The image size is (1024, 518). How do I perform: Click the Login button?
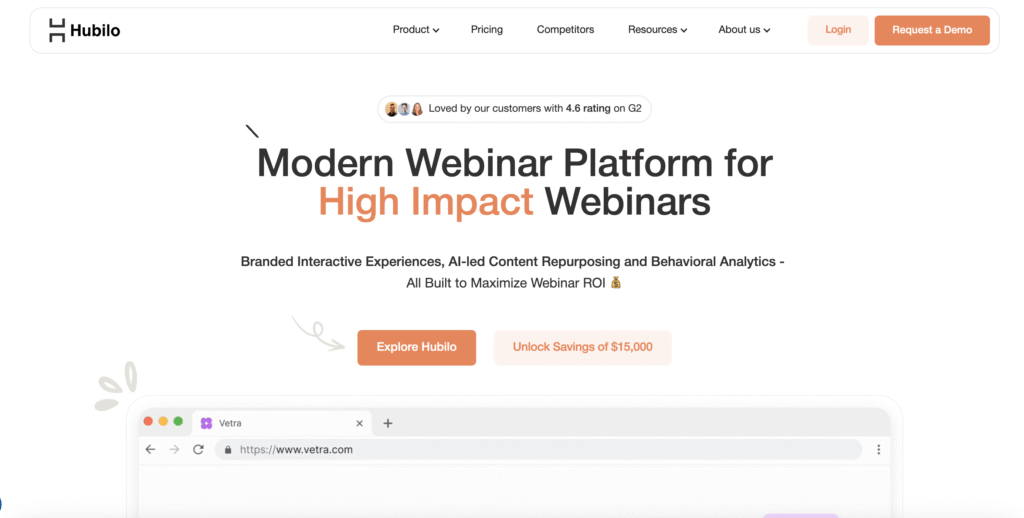(x=838, y=30)
